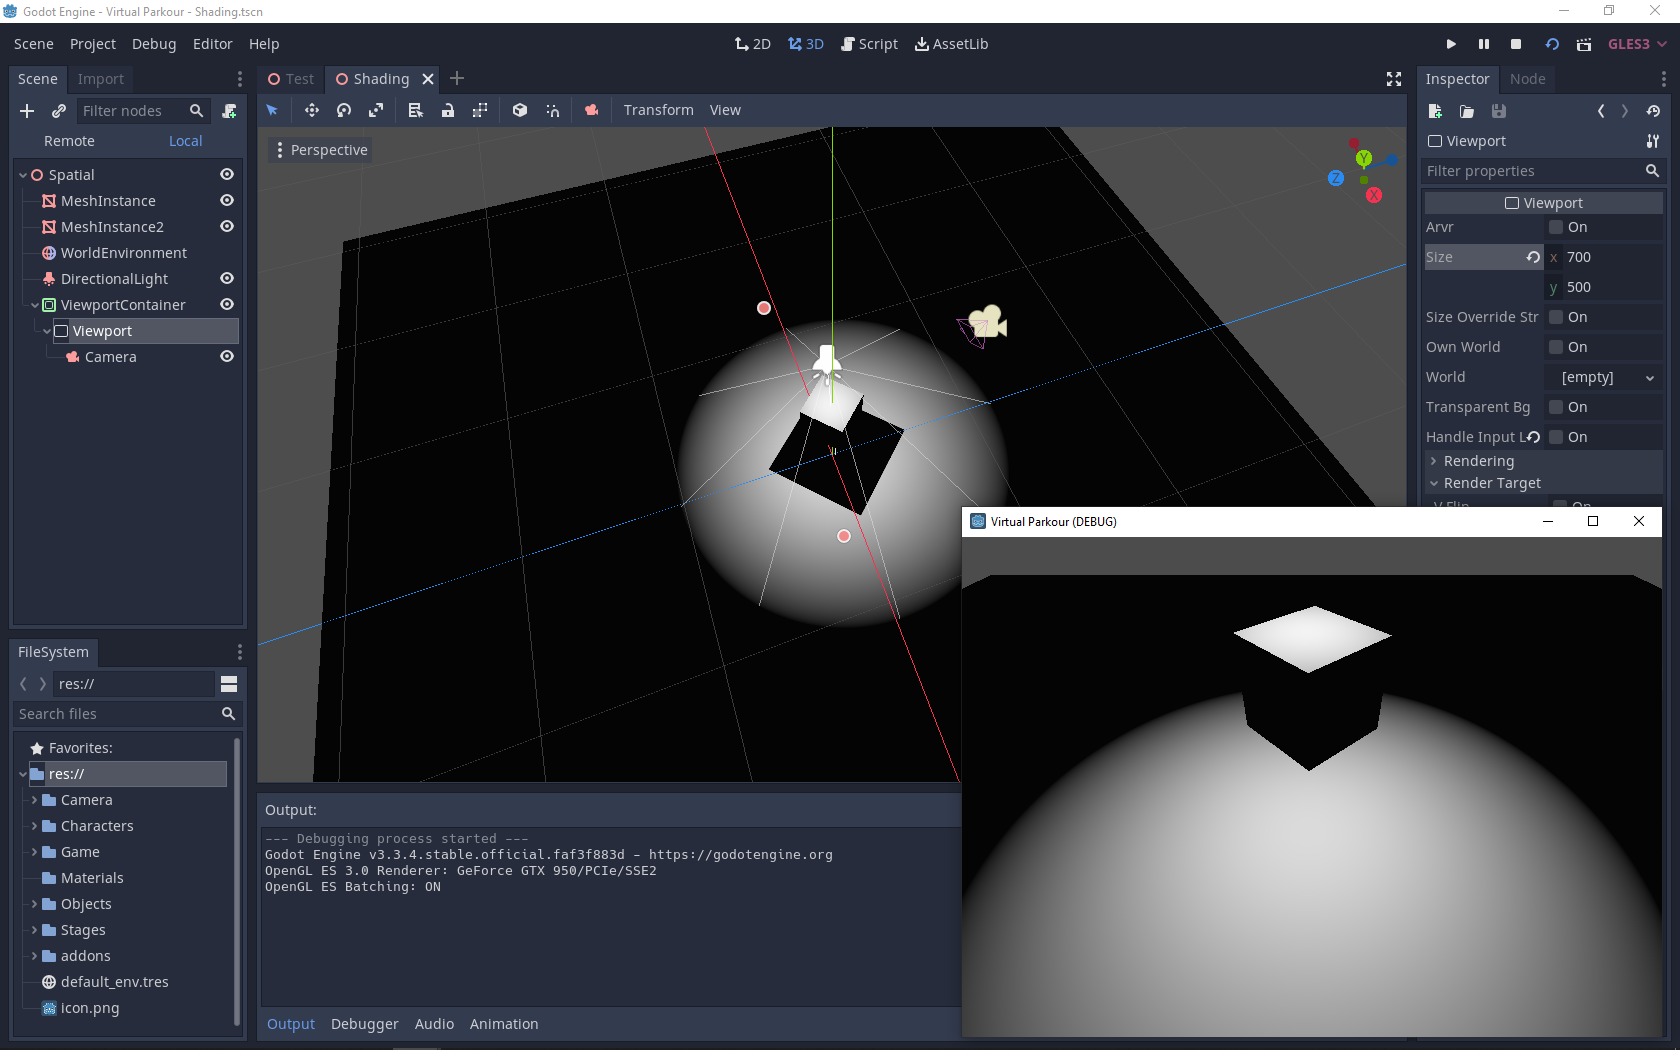This screenshot has width=1680, height=1050.
Task: Click the Size x value field
Action: tap(1604, 257)
